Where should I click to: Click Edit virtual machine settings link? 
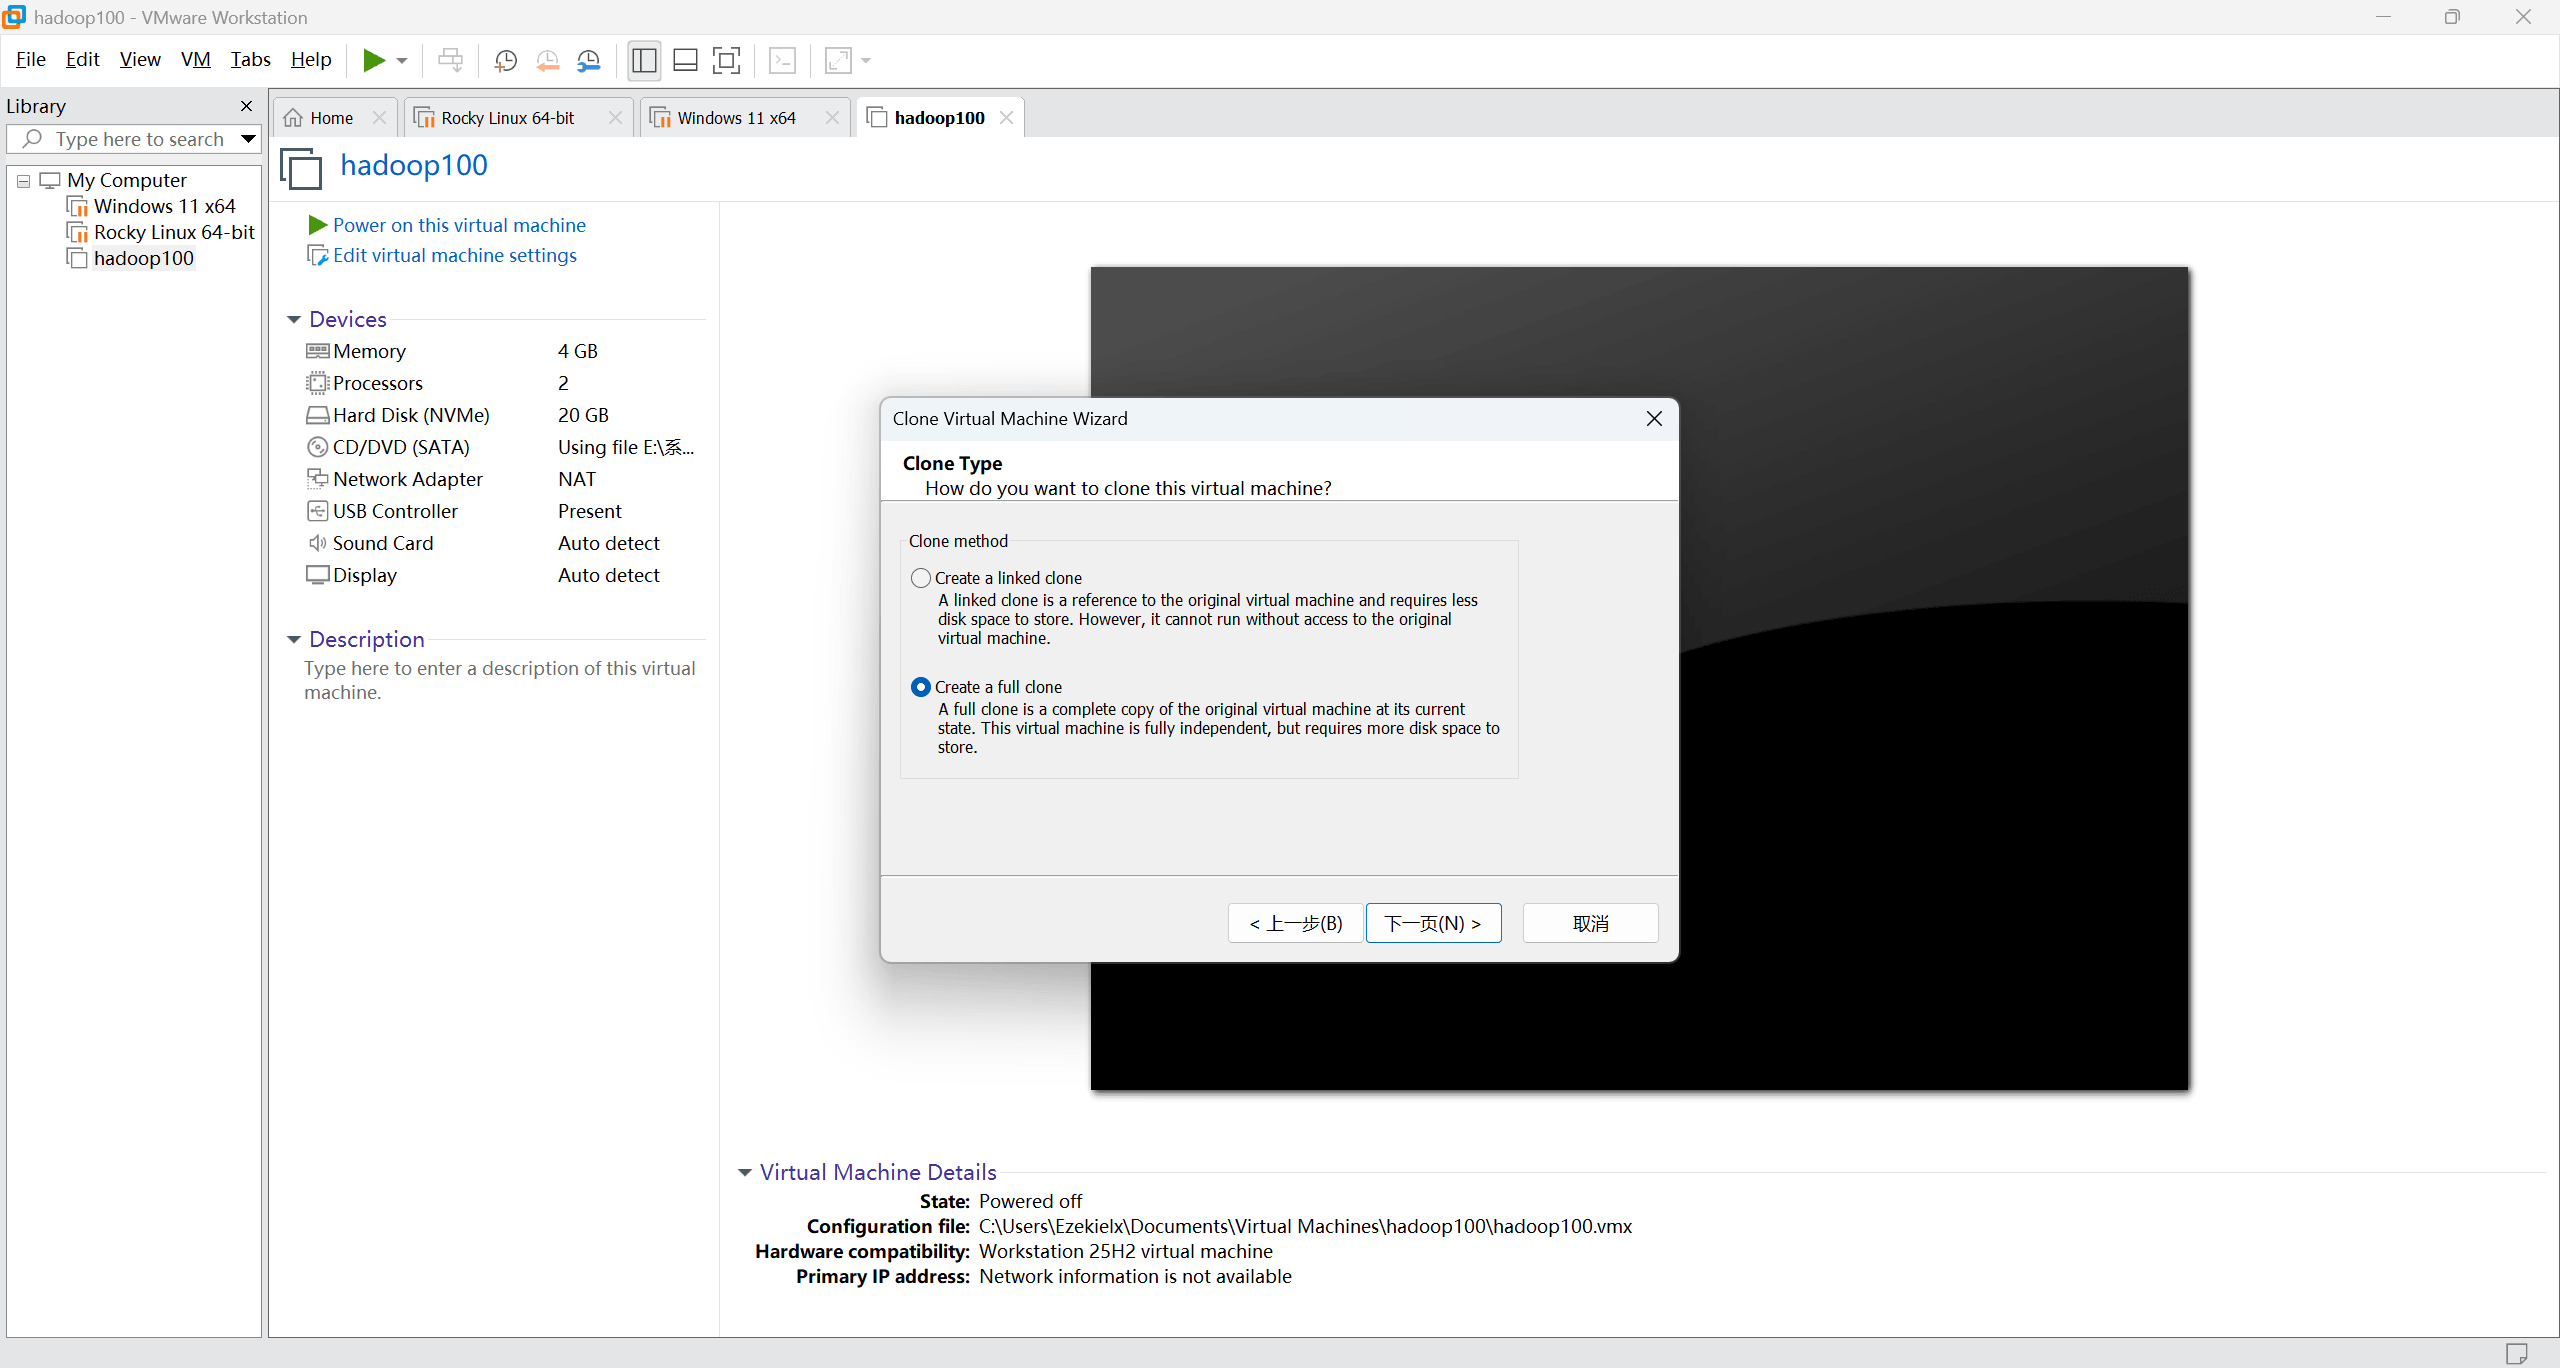[454, 255]
